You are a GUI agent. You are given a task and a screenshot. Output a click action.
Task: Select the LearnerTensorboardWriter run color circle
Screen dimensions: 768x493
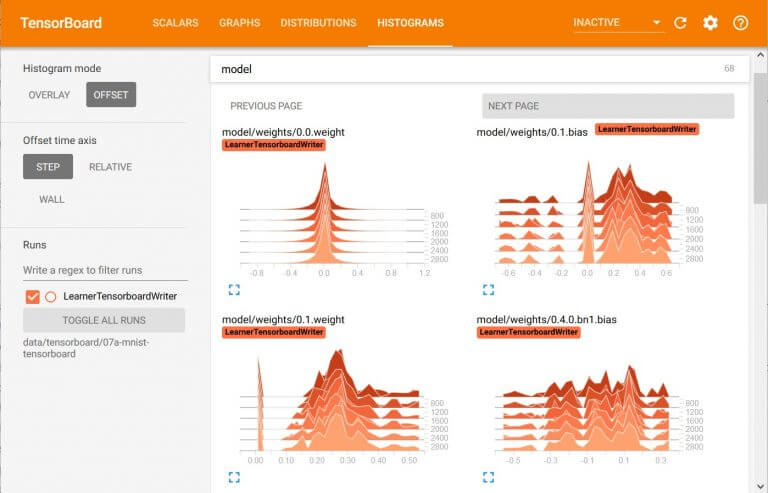50,296
